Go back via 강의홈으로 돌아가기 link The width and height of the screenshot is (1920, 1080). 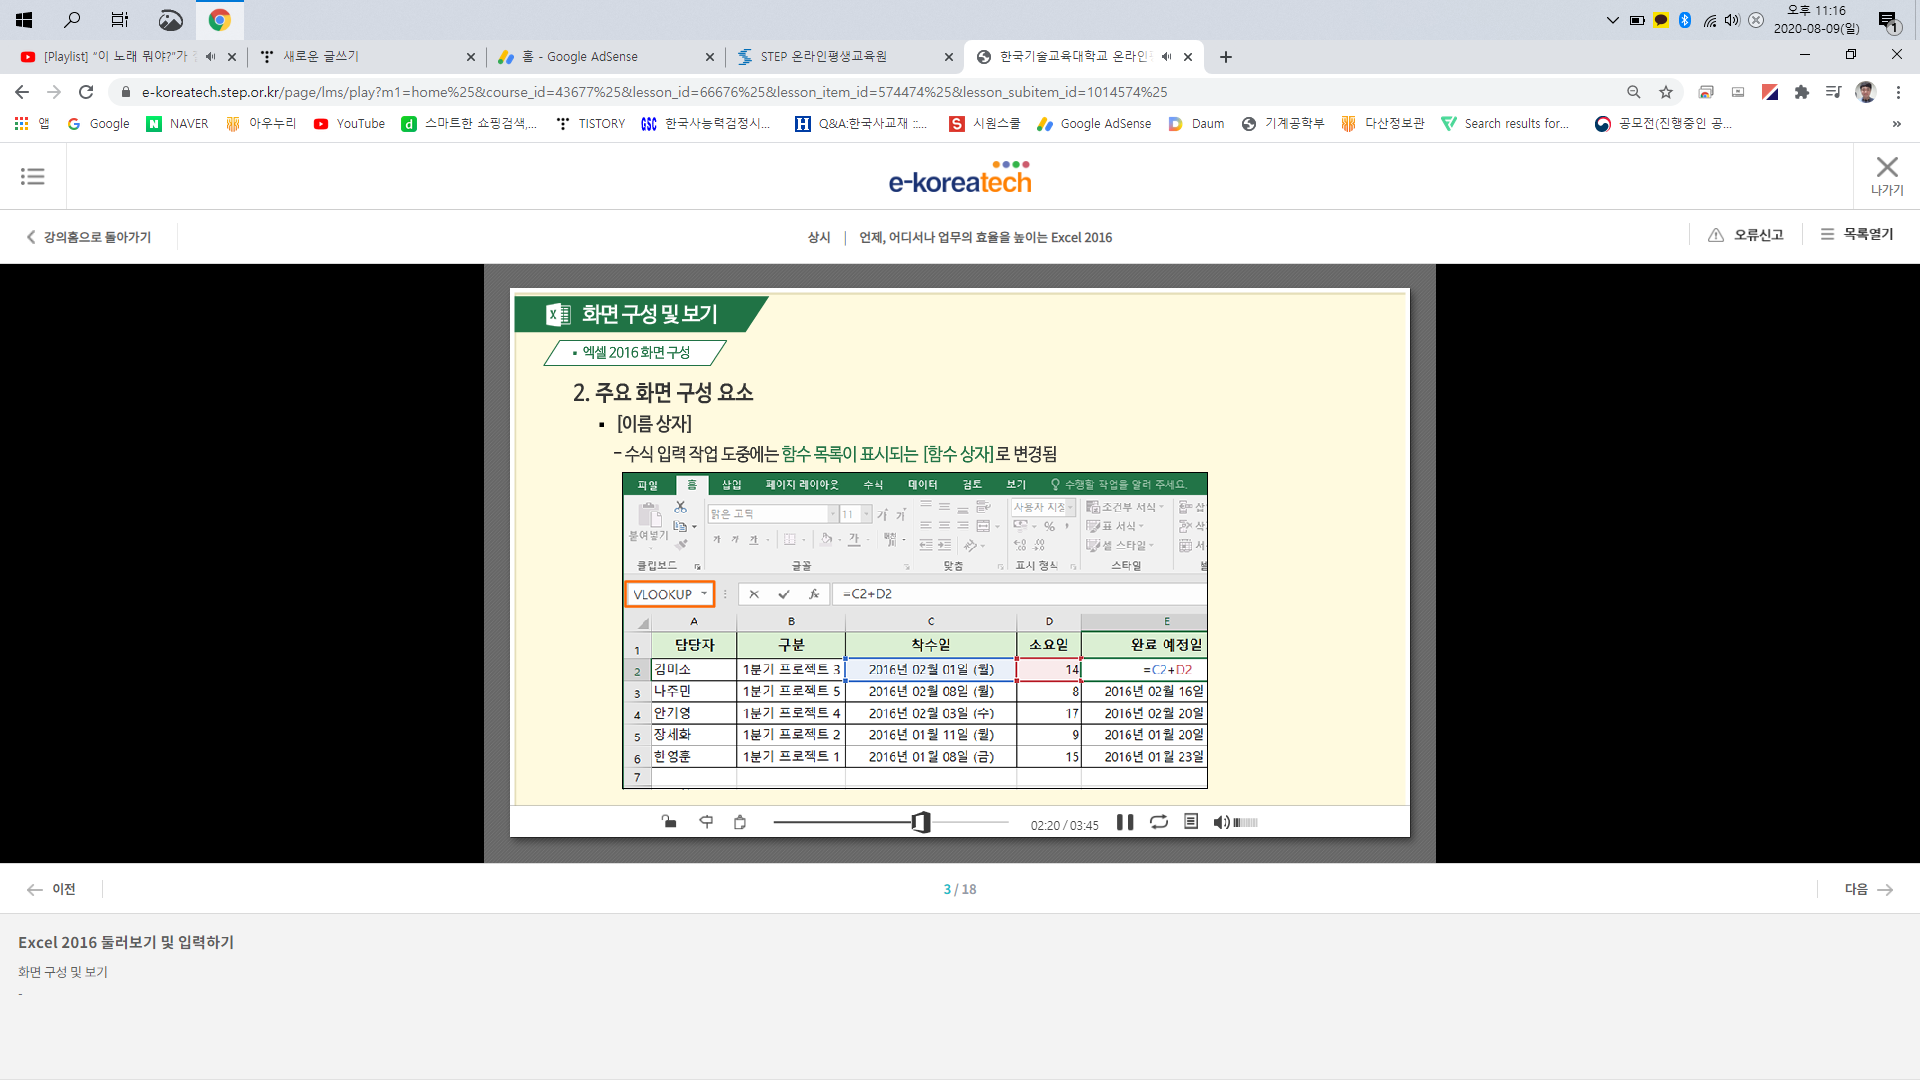click(x=88, y=237)
